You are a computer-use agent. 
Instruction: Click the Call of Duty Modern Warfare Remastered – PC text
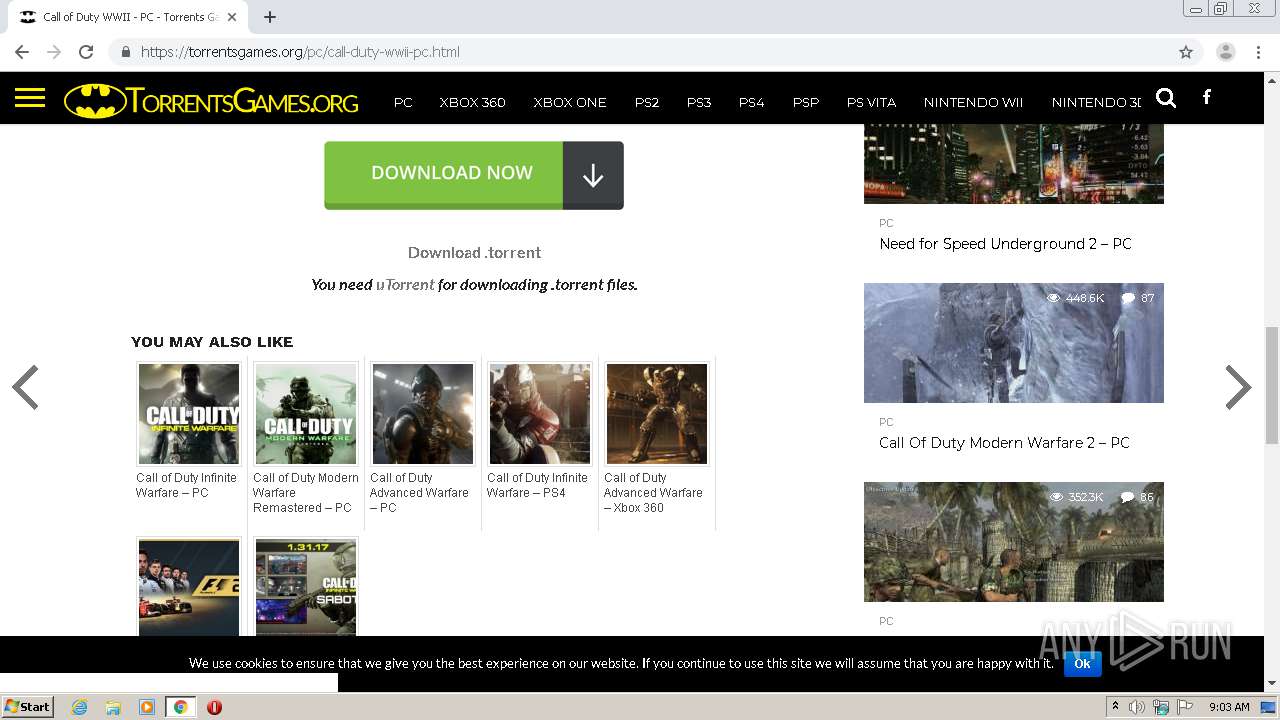pyautogui.click(x=306, y=493)
